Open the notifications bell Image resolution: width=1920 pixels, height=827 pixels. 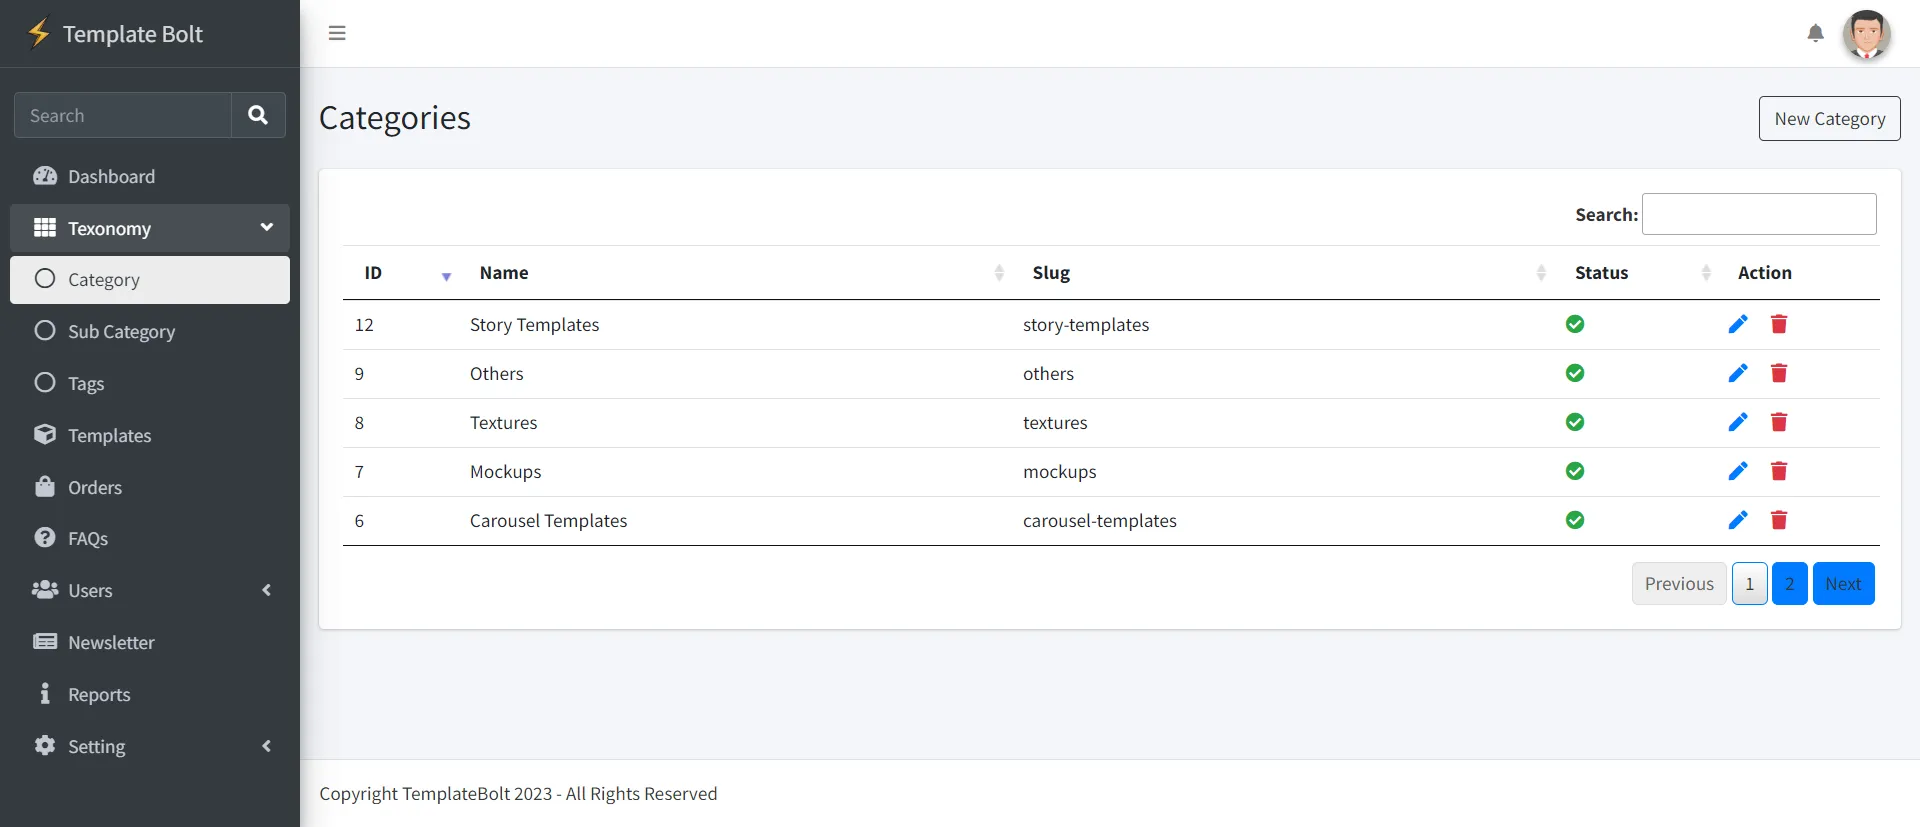pos(1815,34)
